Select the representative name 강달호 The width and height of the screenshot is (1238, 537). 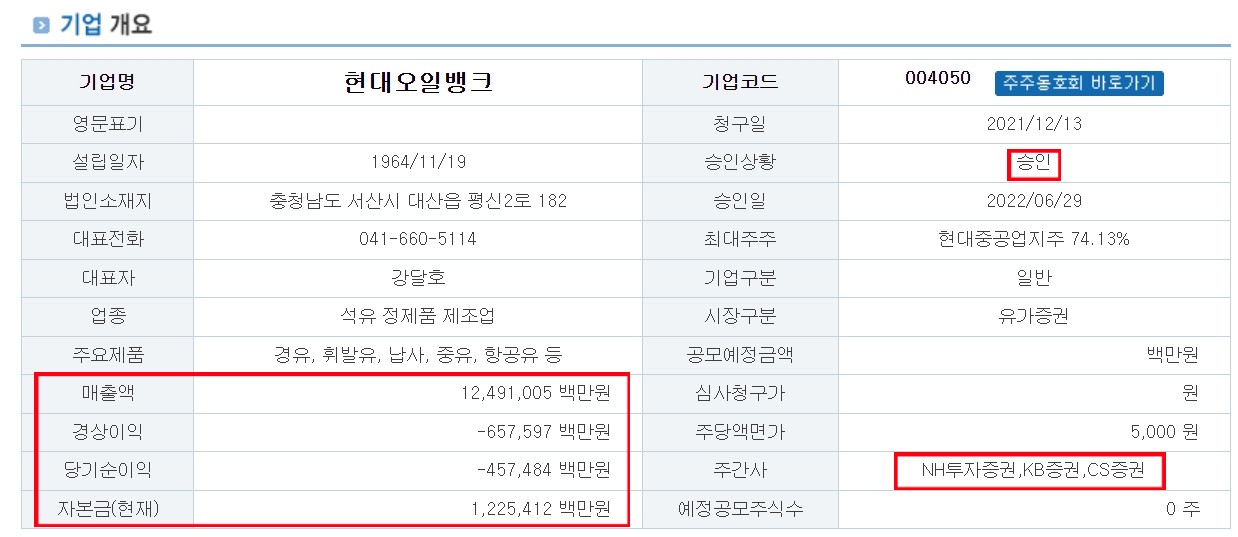coord(418,278)
